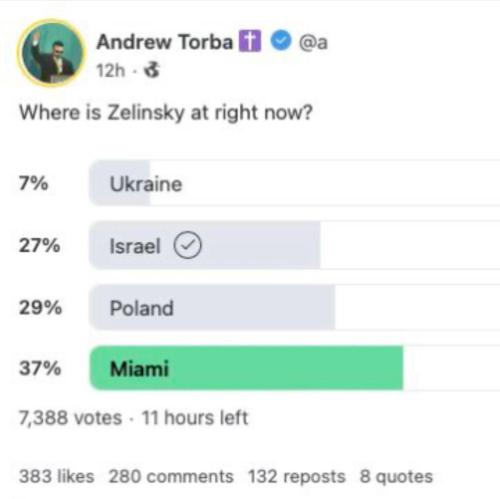This screenshot has width=500, height=499.
Task: Open the 12h timestamp link
Action: 111,71
